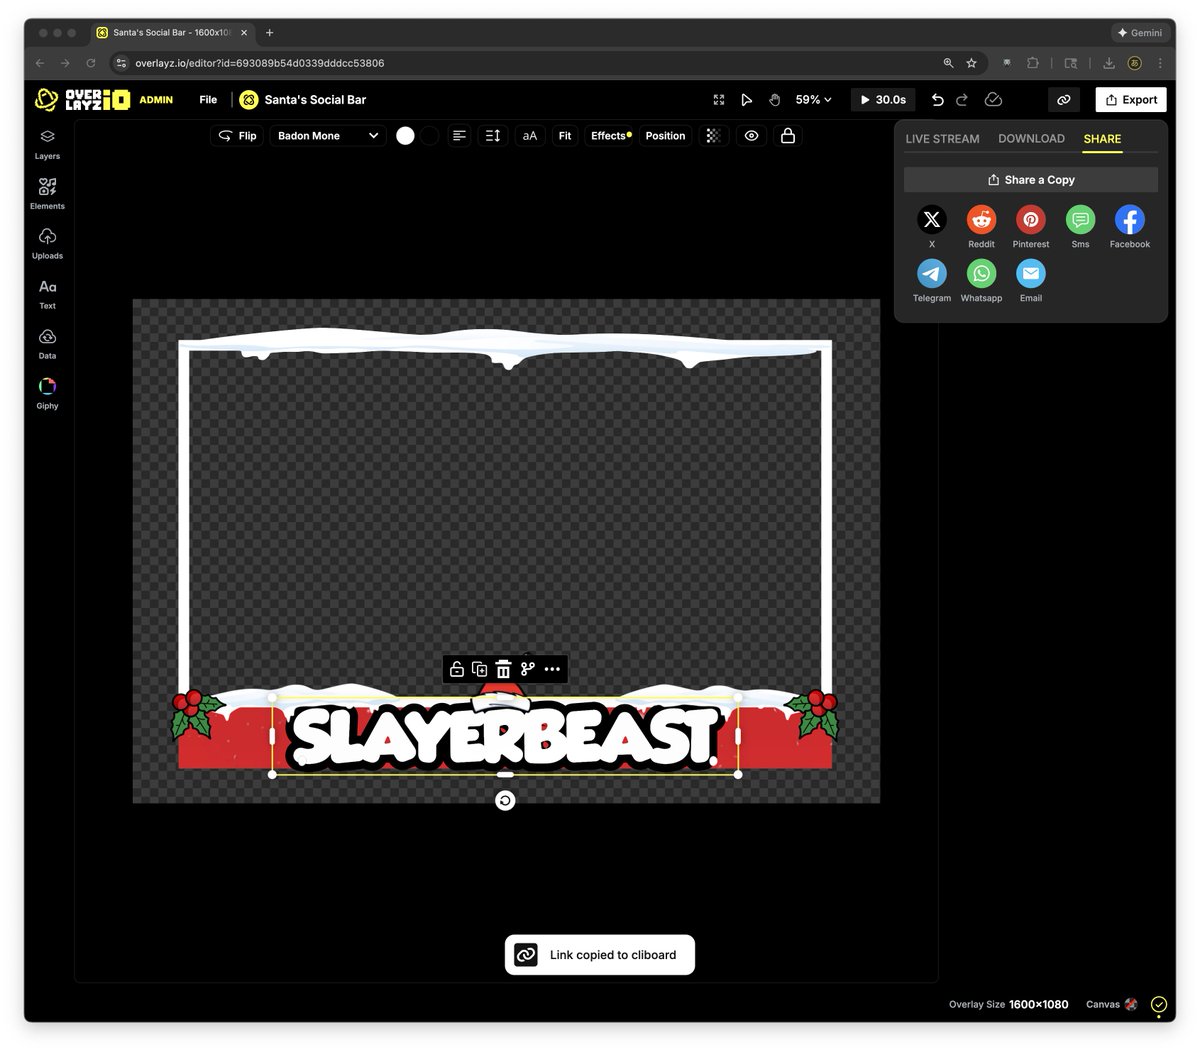Open the Effects options

(x=611, y=136)
